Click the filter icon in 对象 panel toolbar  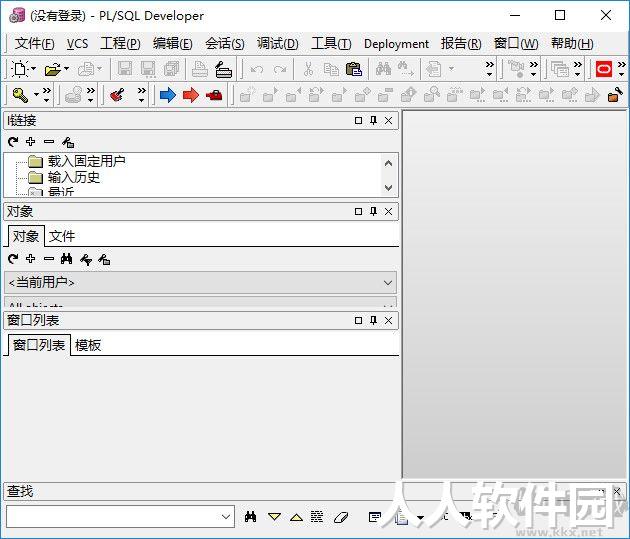[x=86, y=259]
